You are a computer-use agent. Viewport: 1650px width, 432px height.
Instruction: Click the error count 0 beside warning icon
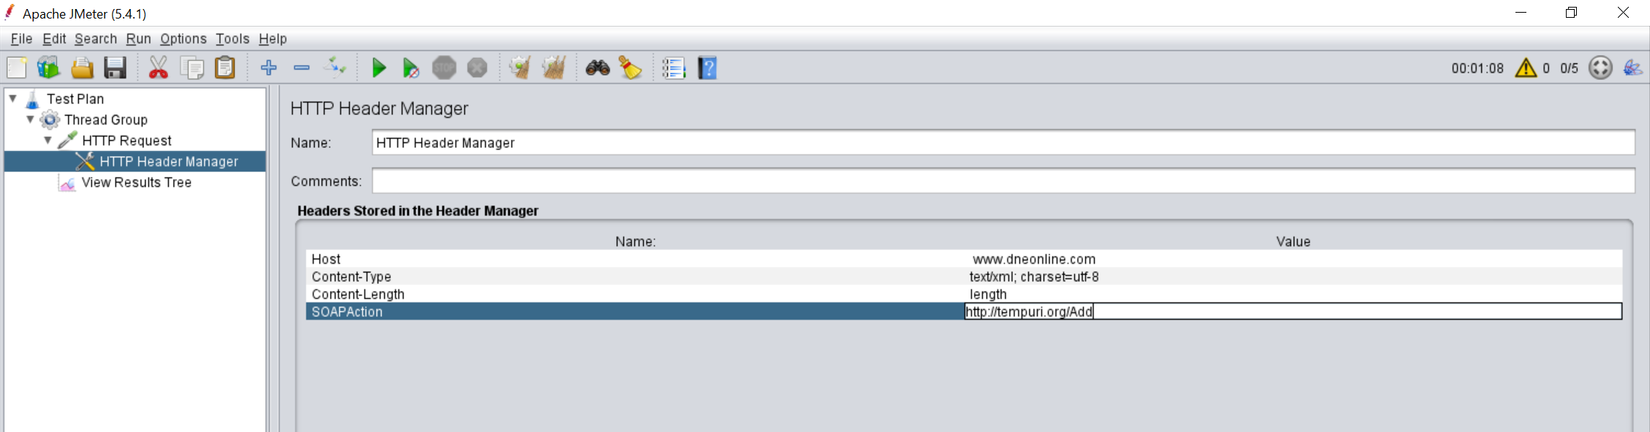coord(1546,69)
